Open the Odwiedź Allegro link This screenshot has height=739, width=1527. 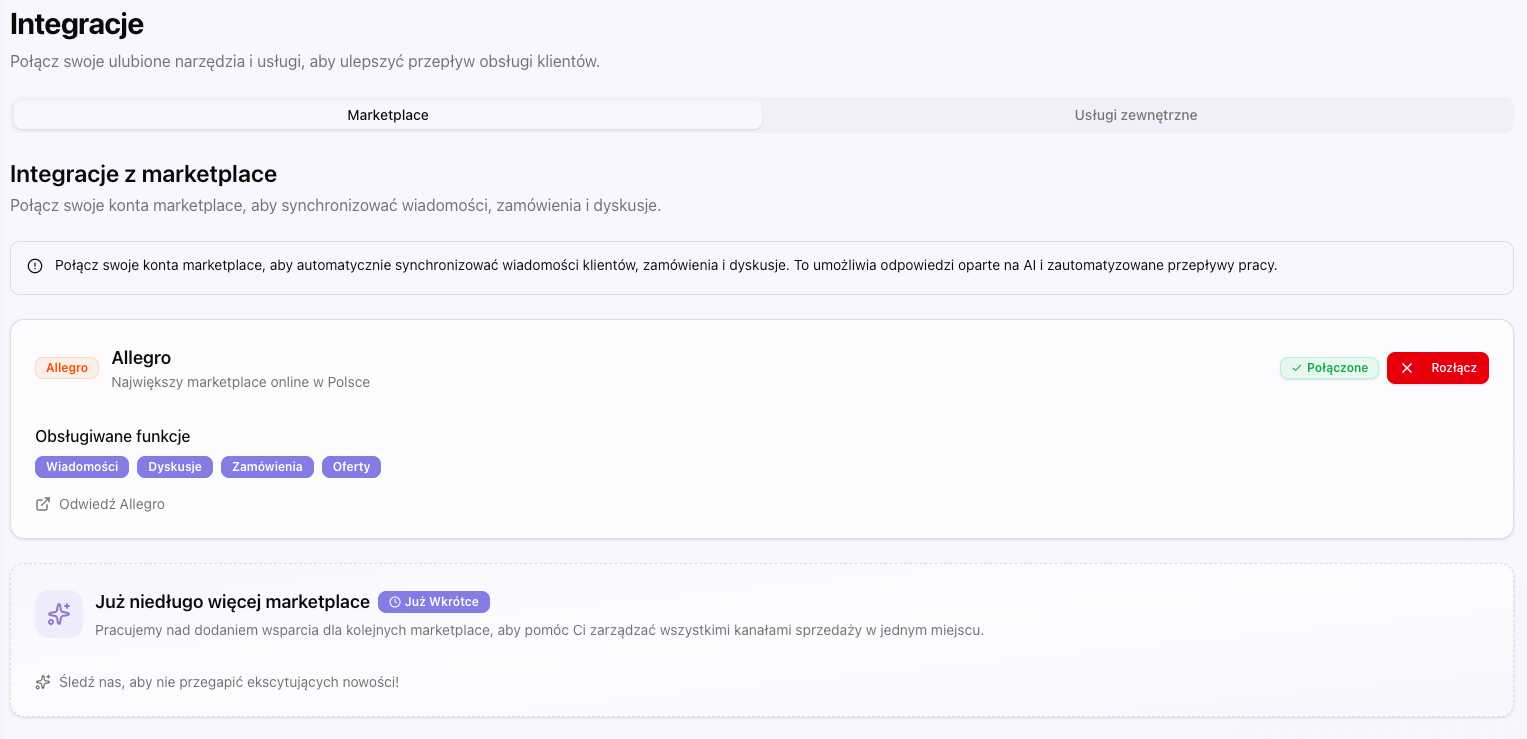pyautogui.click(x=112, y=504)
